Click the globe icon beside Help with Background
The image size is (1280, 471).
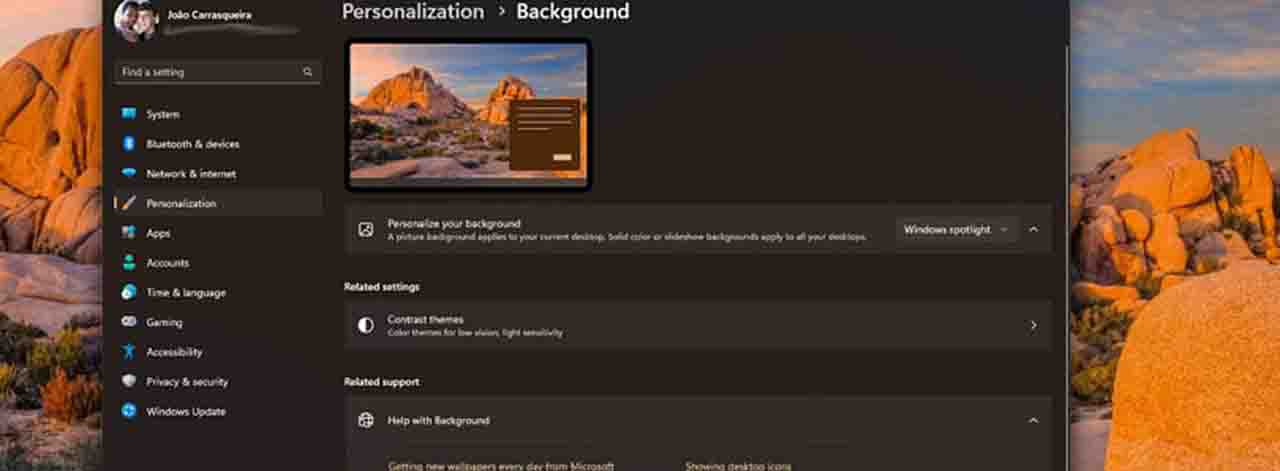point(366,420)
